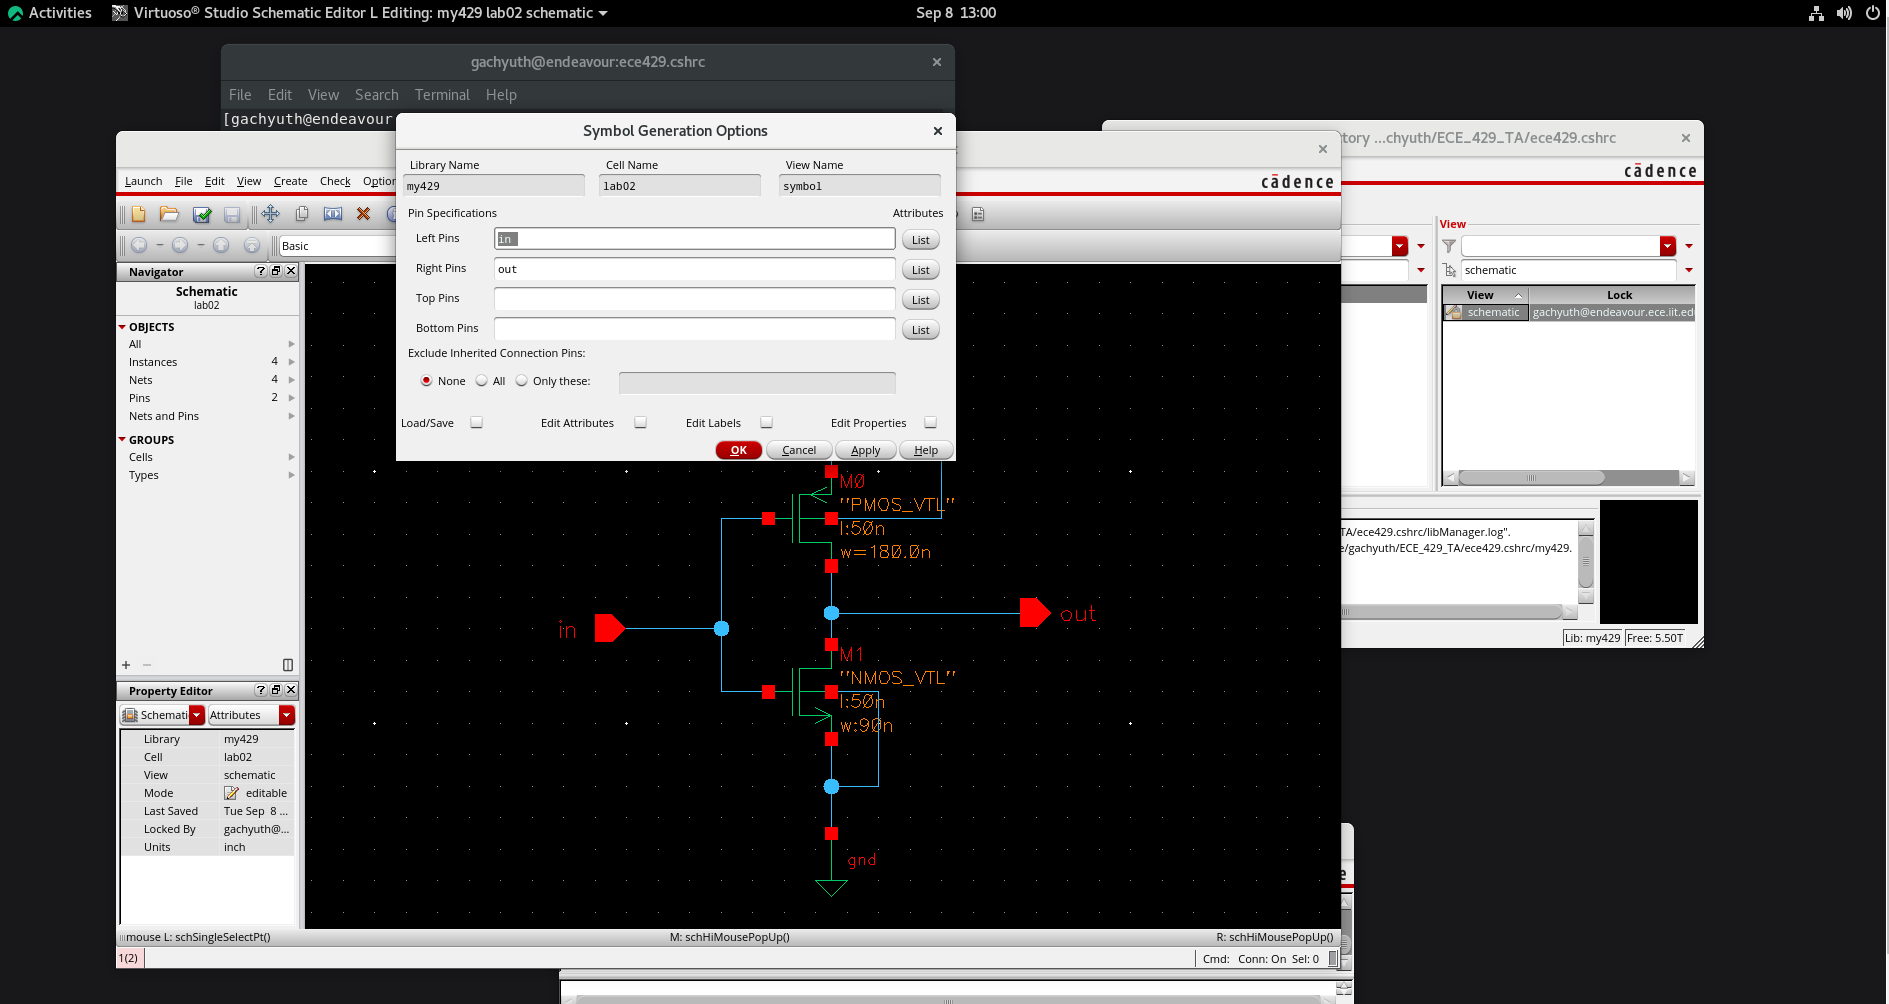The image size is (1889, 1004).
Task: Click the Activities button
Action: [x=49, y=13]
